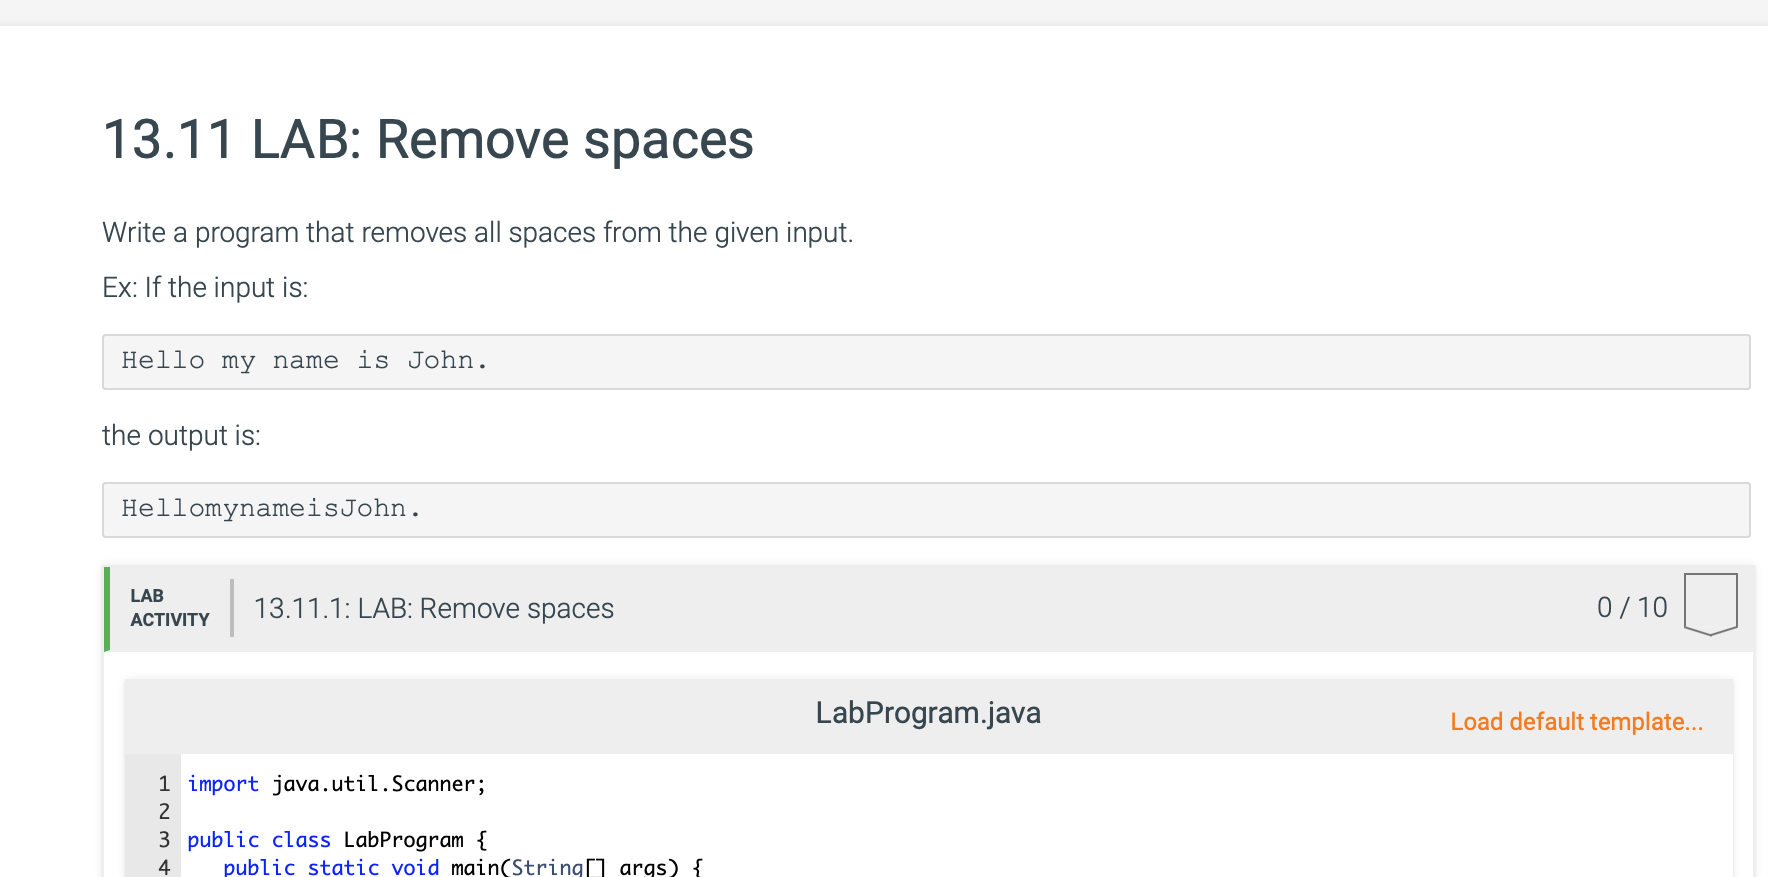Click line number 1 in editor gutter

(x=164, y=784)
